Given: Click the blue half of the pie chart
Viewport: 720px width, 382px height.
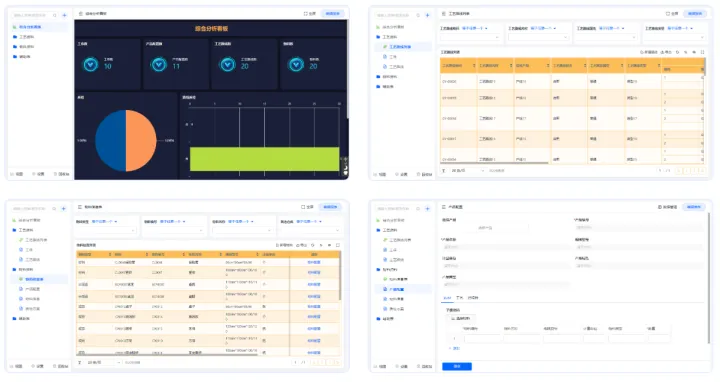Looking at the screenshot, I should coord(110,140).
